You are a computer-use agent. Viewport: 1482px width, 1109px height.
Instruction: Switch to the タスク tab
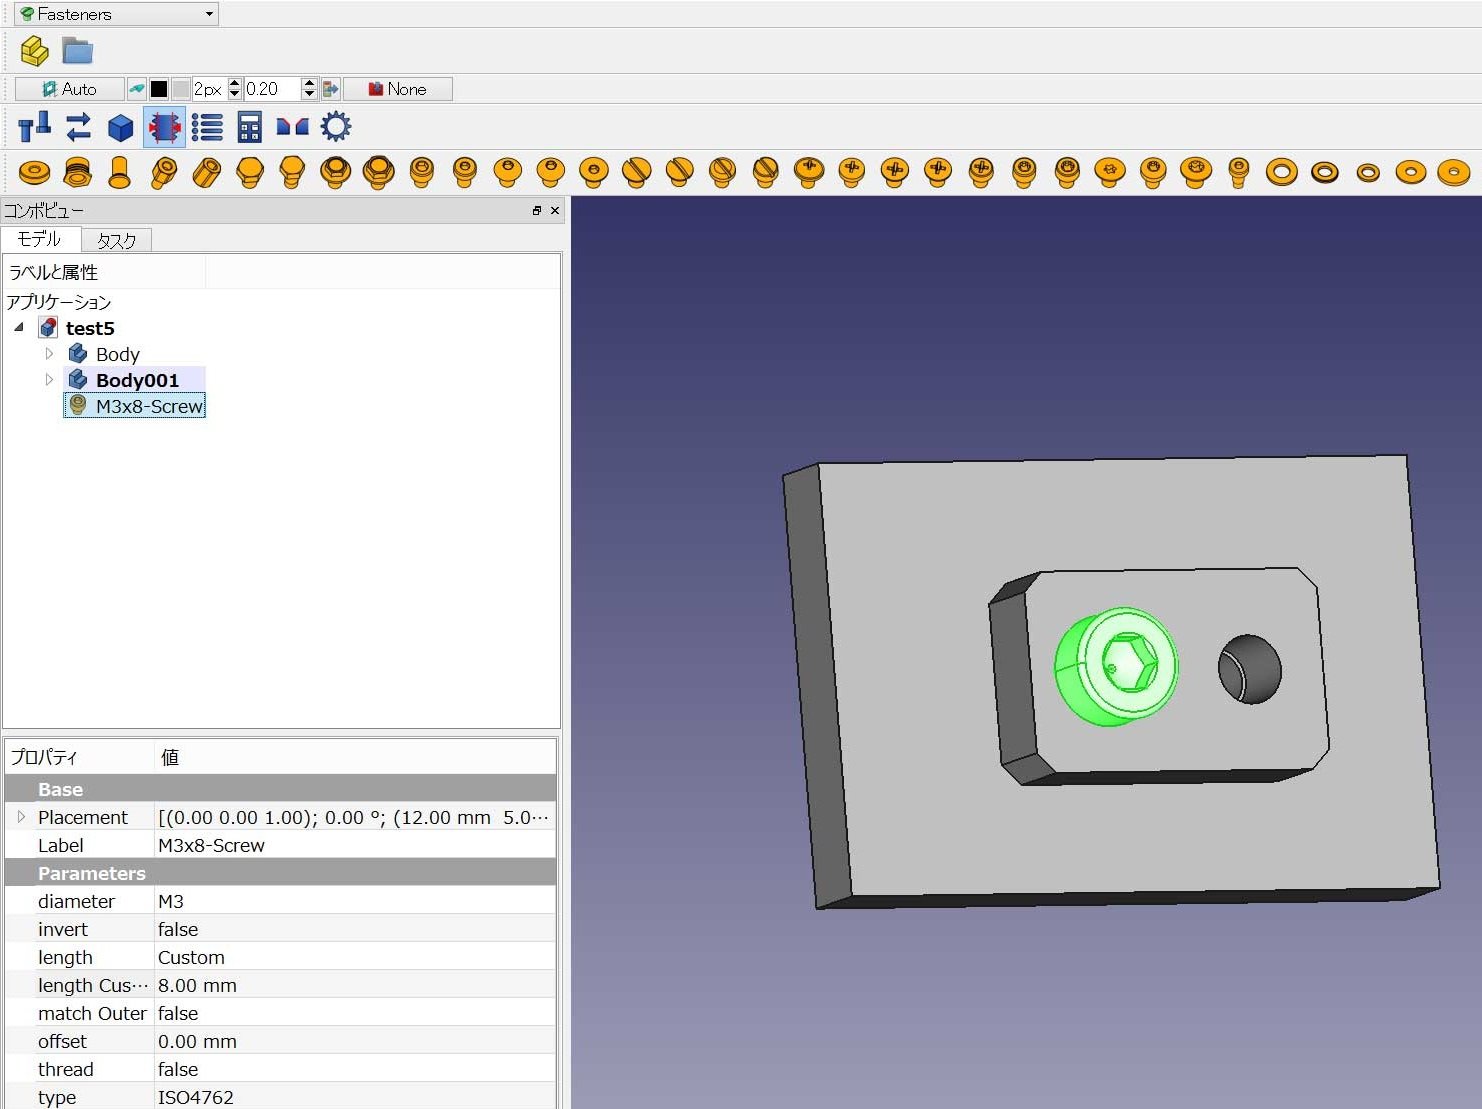(x=117, y=241)
